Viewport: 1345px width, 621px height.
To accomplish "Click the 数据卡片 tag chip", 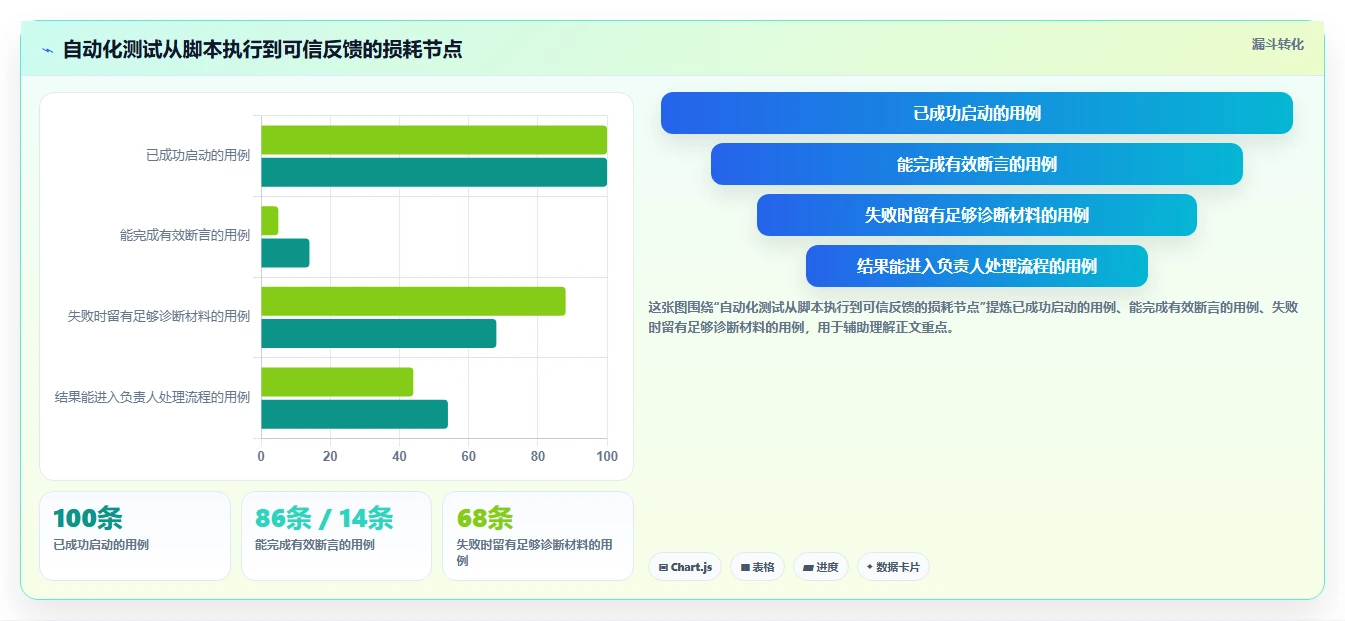I will point(893,567).
